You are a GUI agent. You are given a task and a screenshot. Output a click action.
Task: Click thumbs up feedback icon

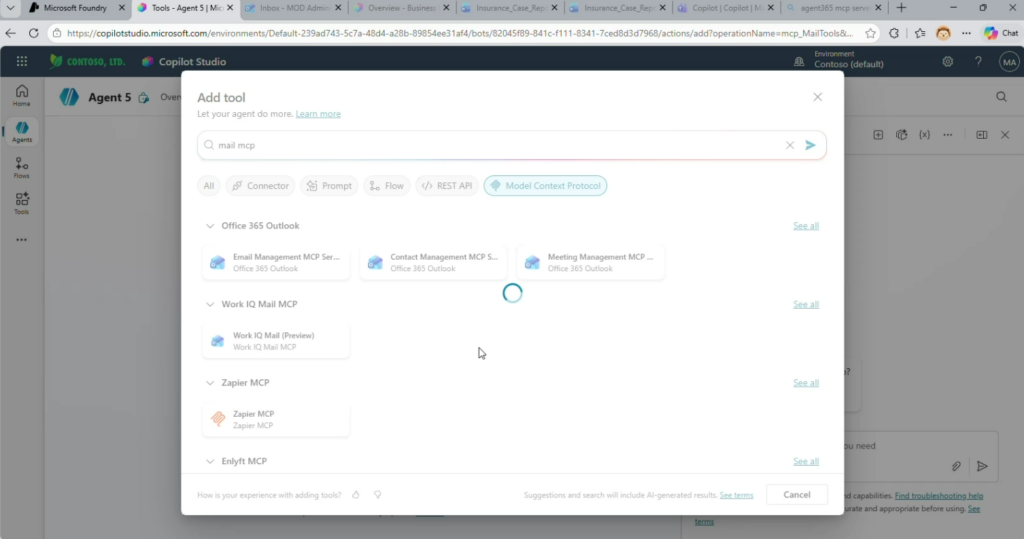pos(356,495)
